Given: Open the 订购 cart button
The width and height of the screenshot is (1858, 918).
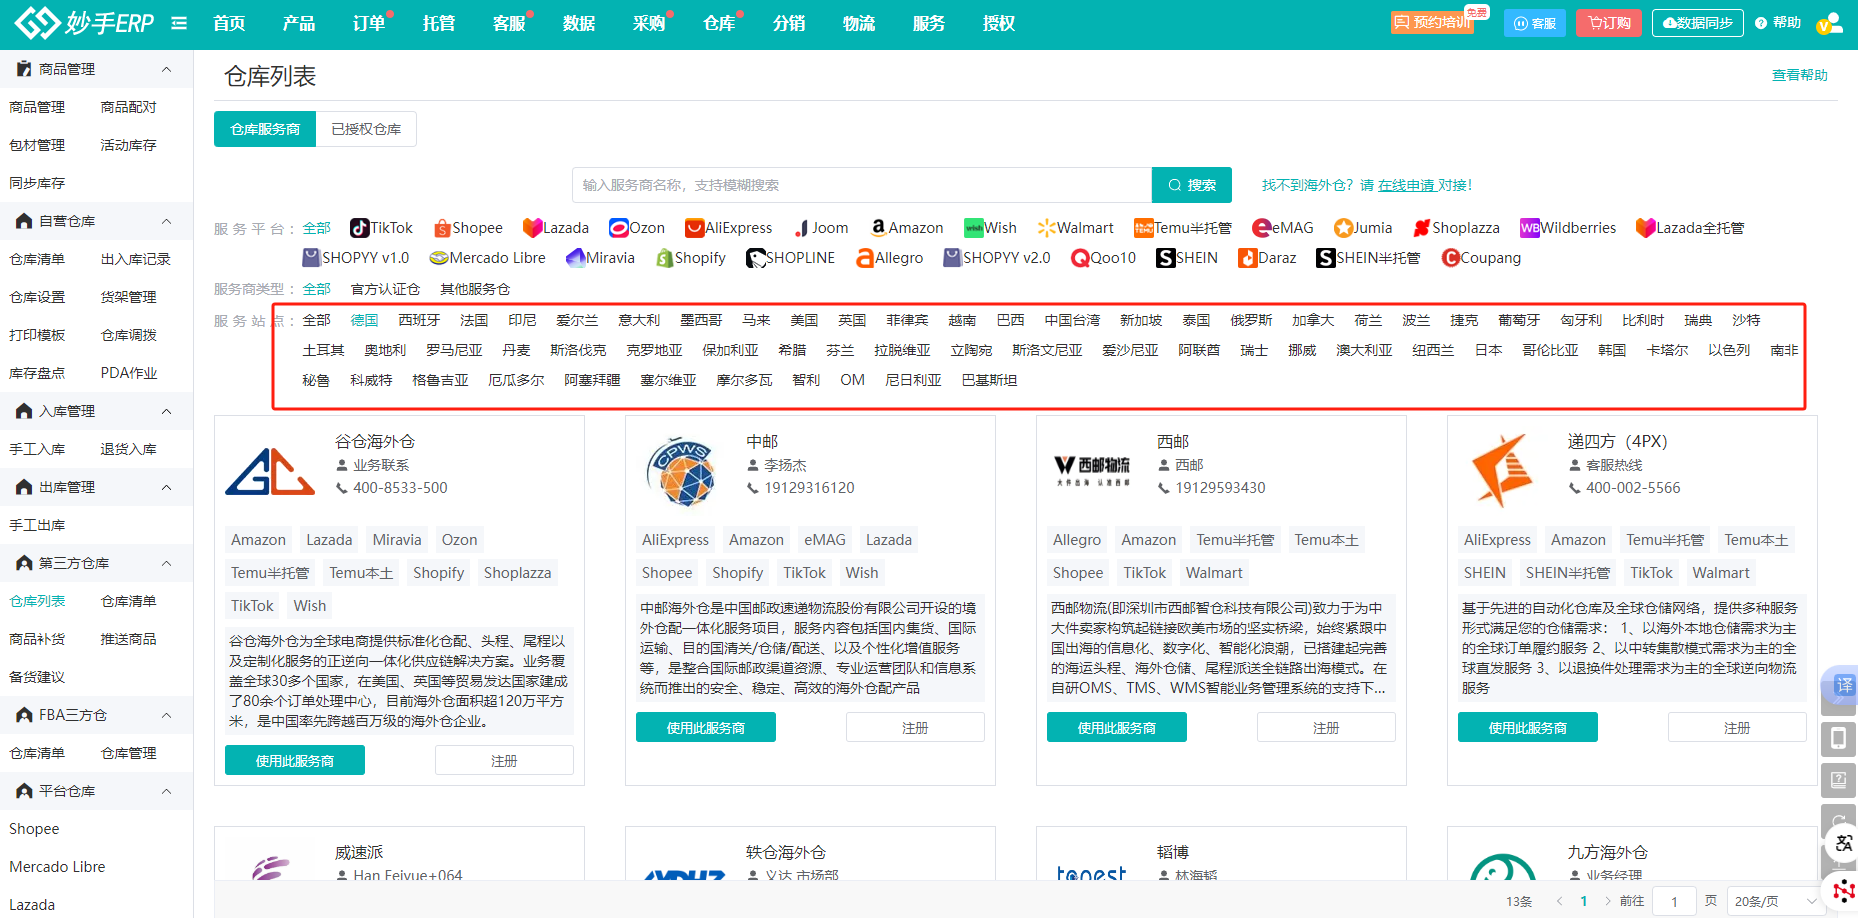Looking at the screenshot, I should (x=1609, y=23).
